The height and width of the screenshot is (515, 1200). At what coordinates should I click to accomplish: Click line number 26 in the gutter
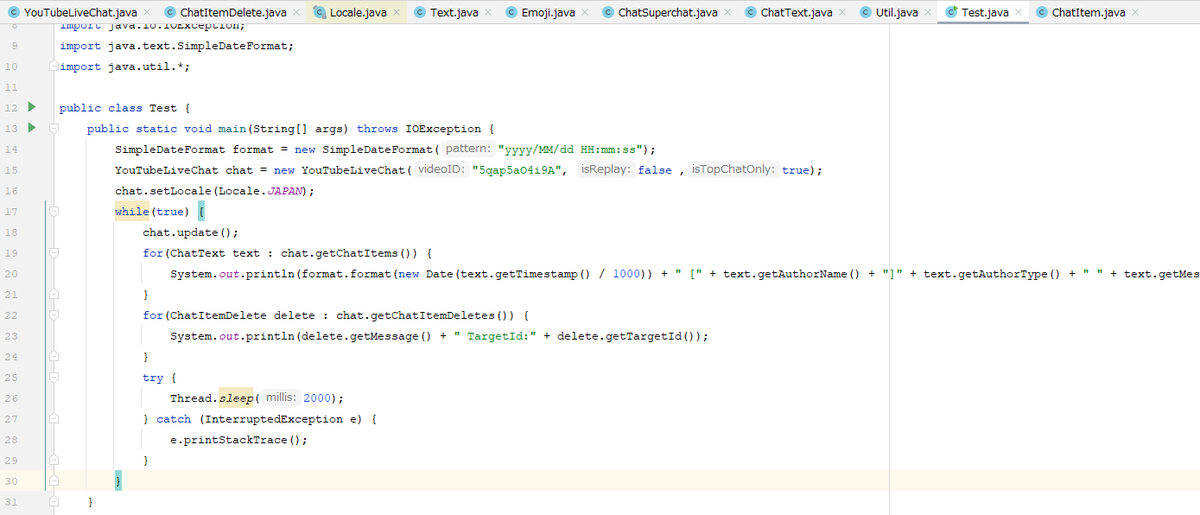point(11,399)
